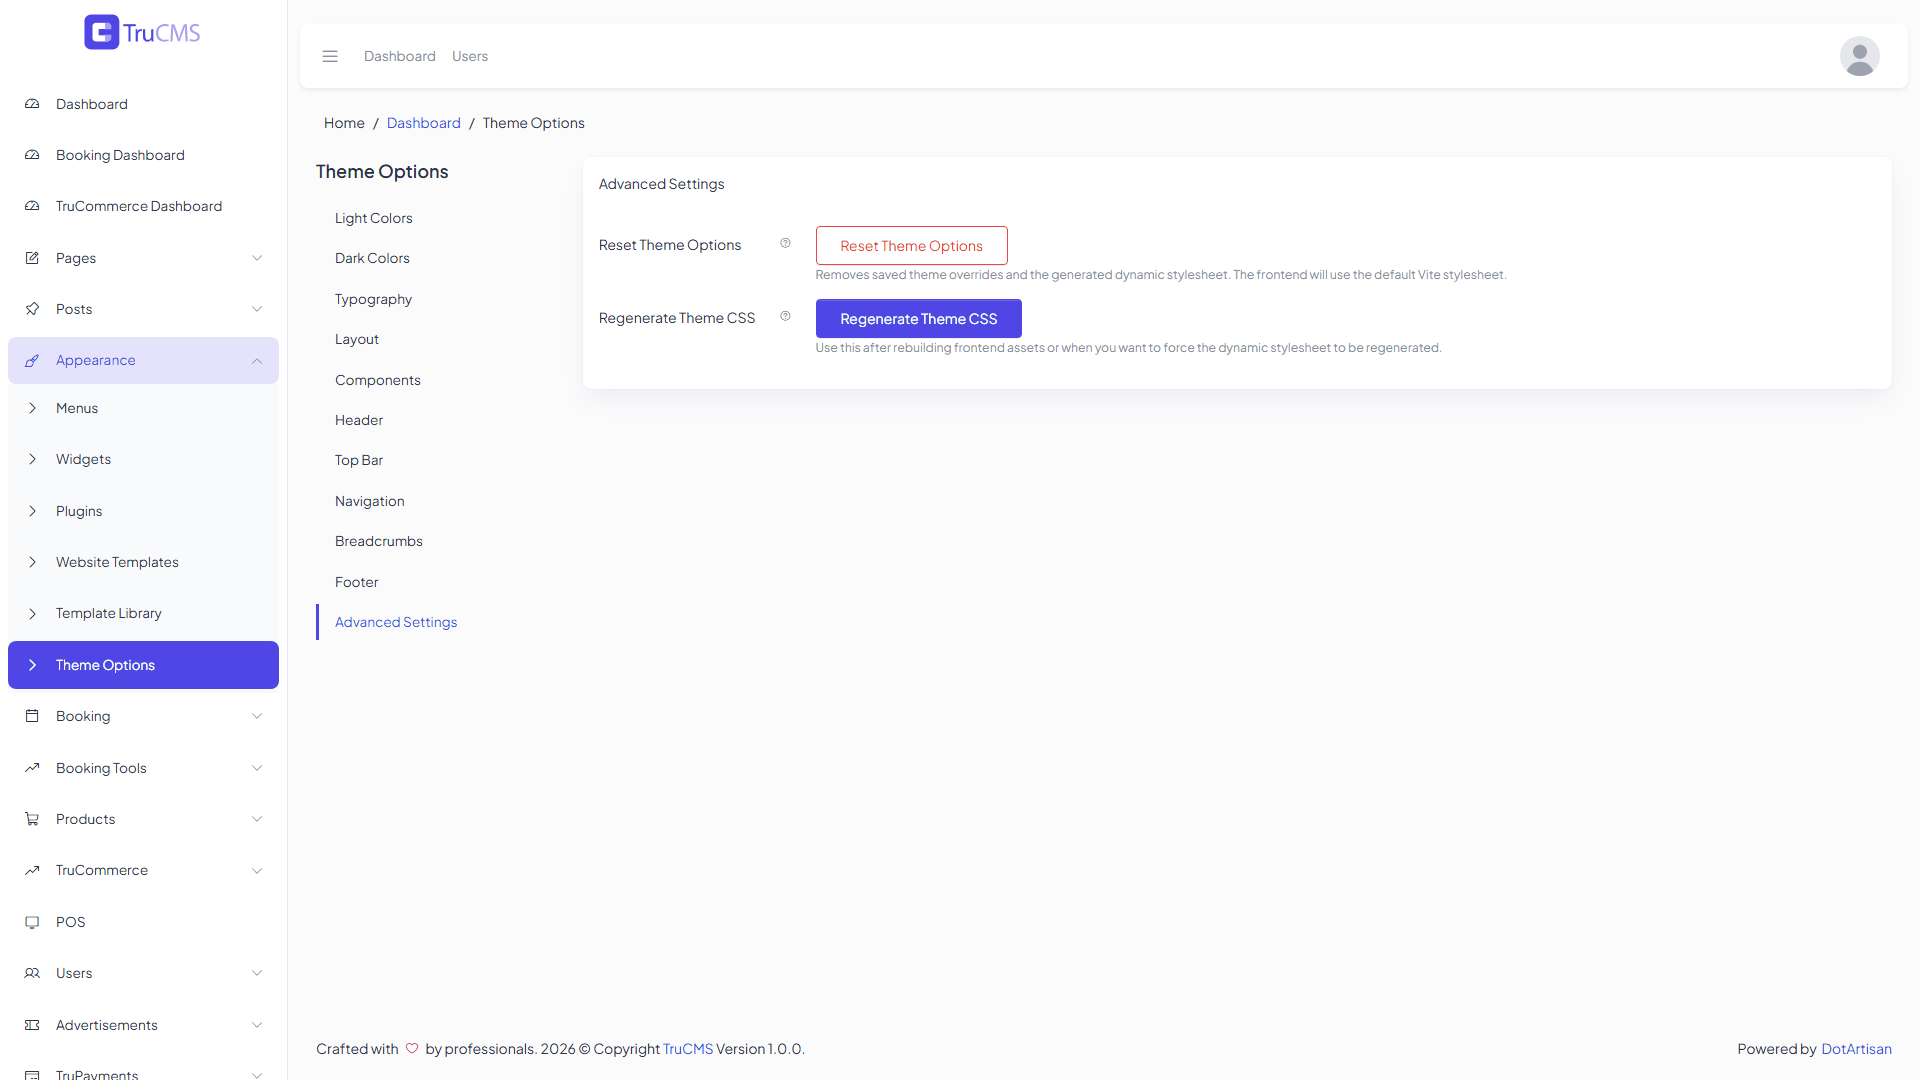Click the TruCommerce trend icon
The height and width of the screenshot is (1080, 1920).
click(x=32, y=870)
